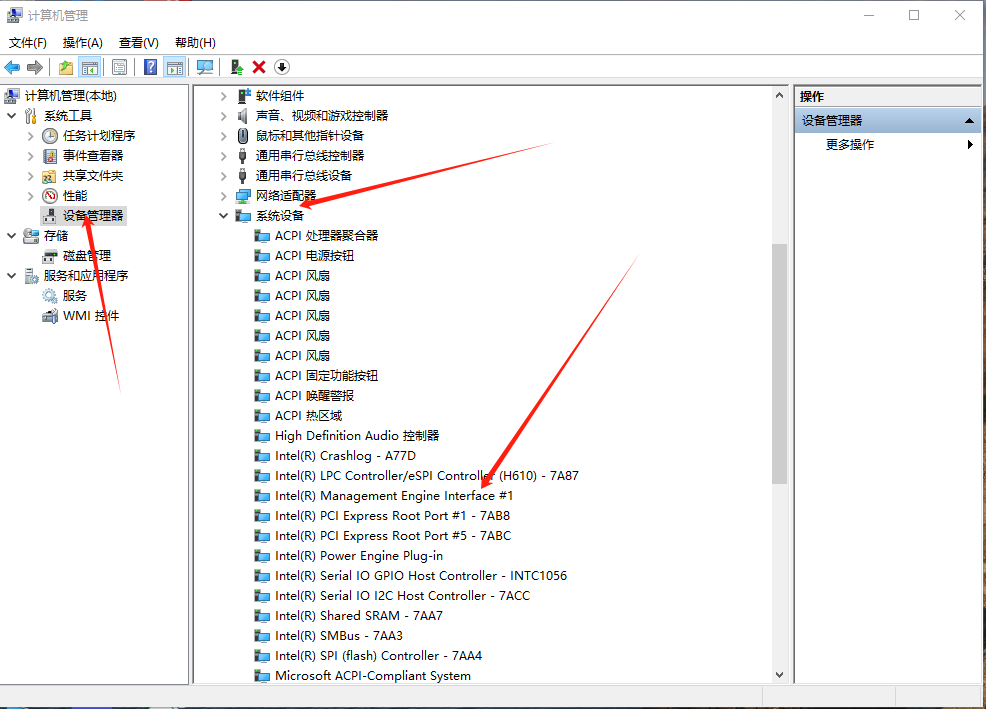Collapse the 系统设备 device category
The image size is (986, 709).
click(x=223, y=216)
